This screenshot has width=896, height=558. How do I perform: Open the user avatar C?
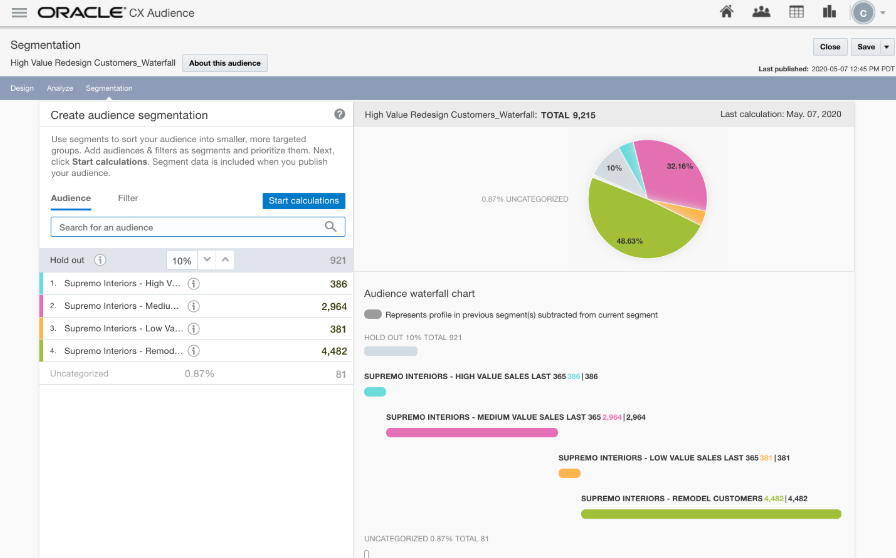click(863, 13)
